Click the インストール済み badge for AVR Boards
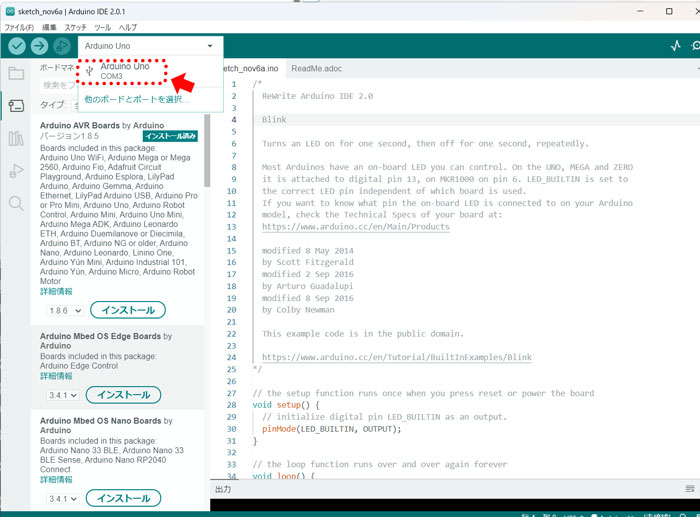Screen dimensions: 700x517 click(x=170, y=136)
